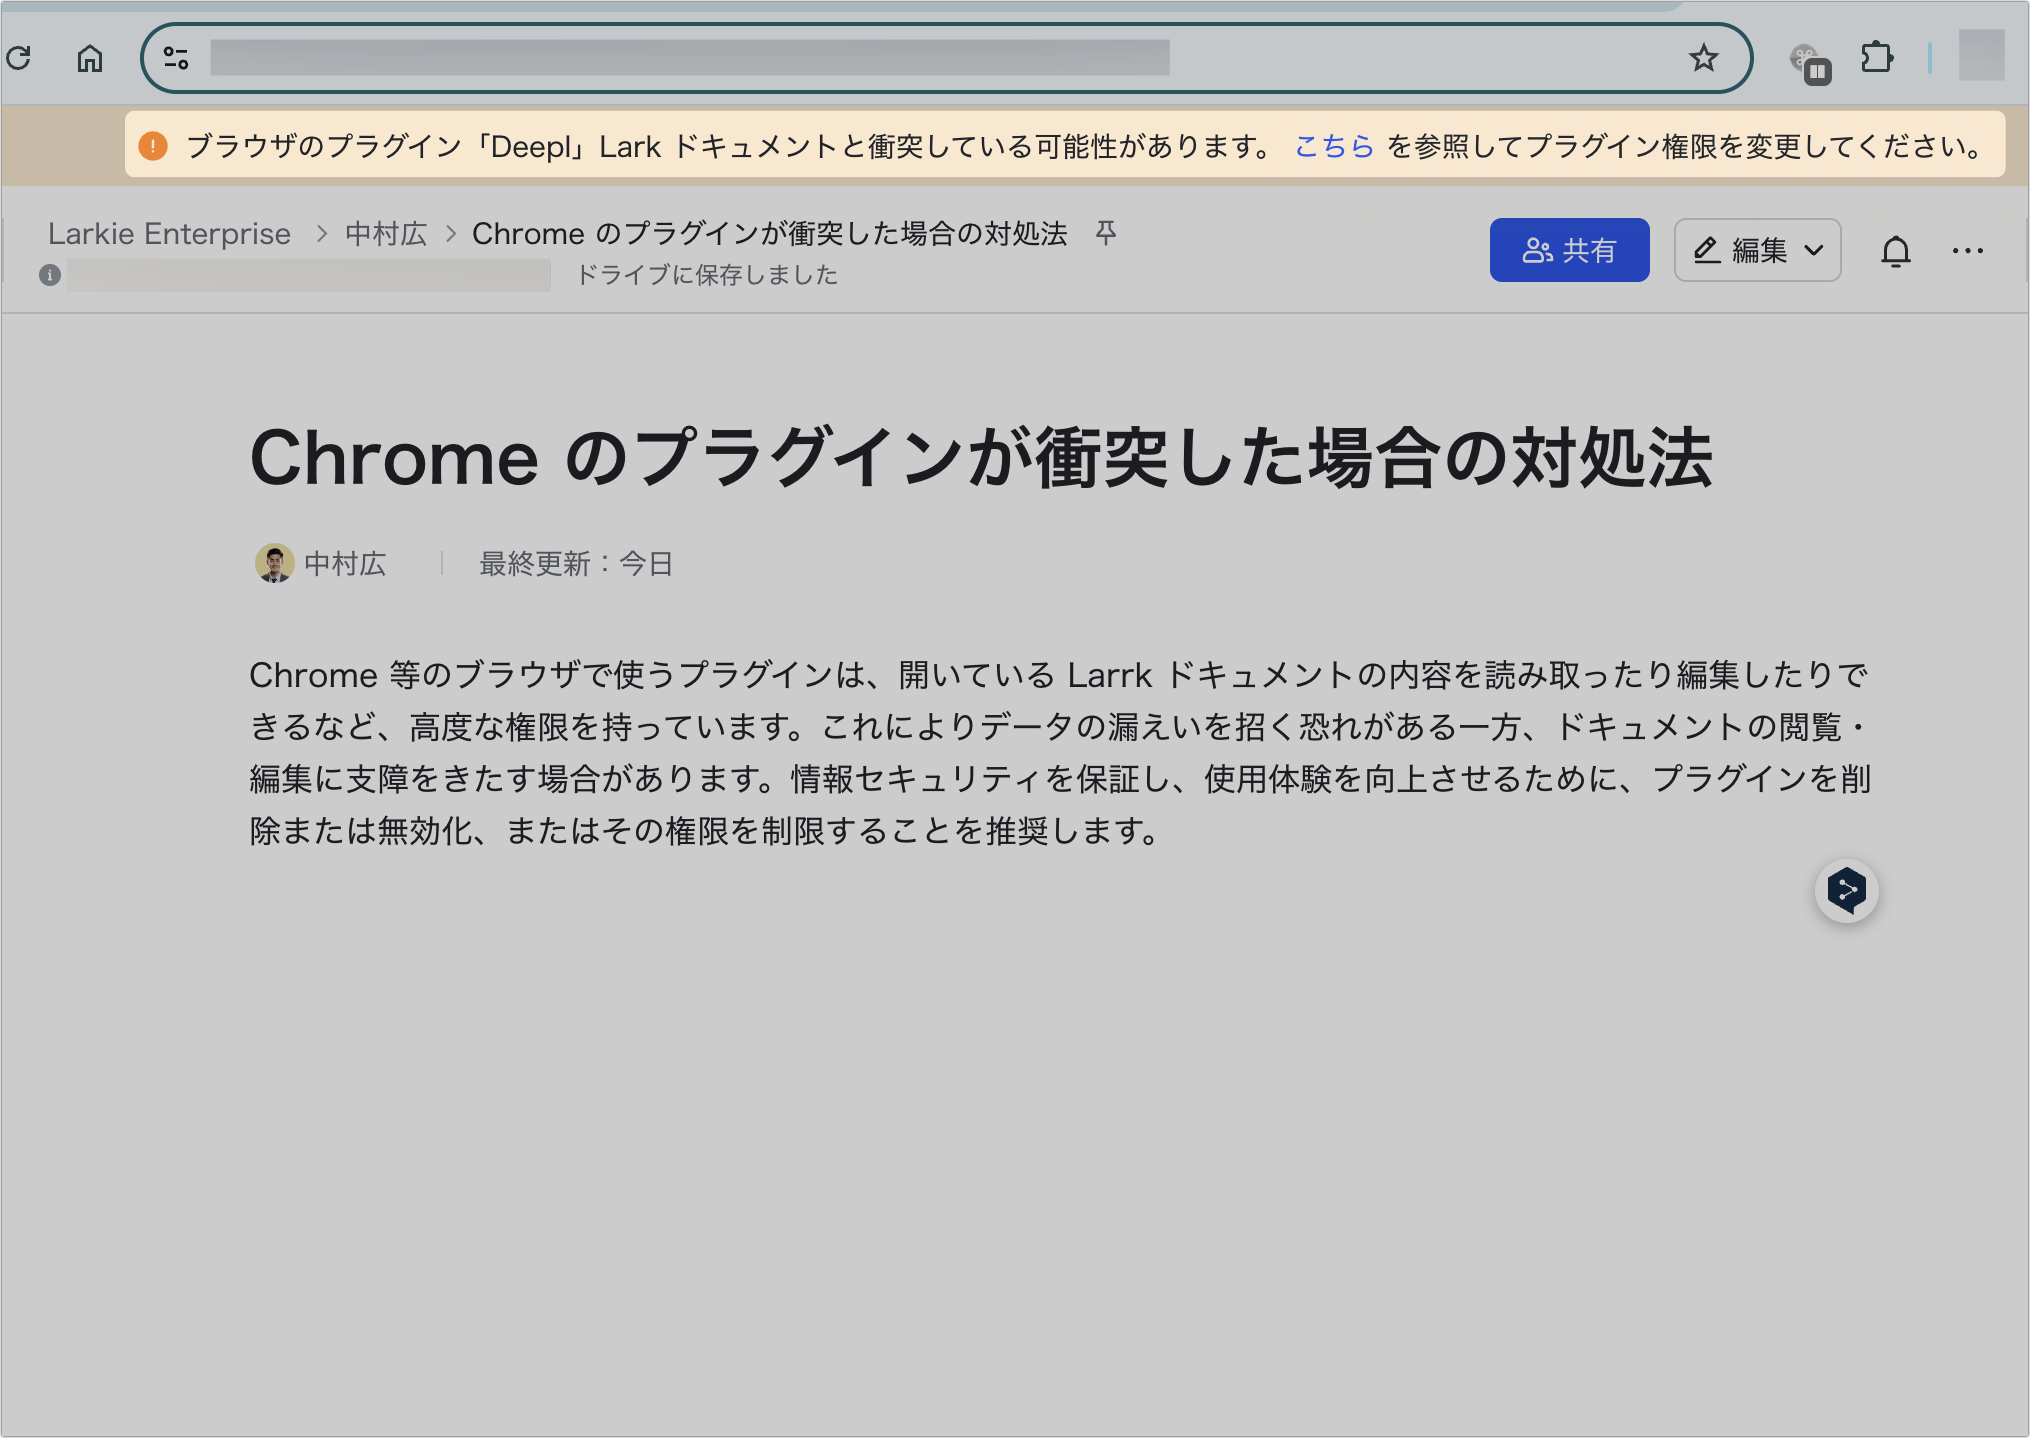
Task: Click into the document body paragraph
Action: [1059, 752]
